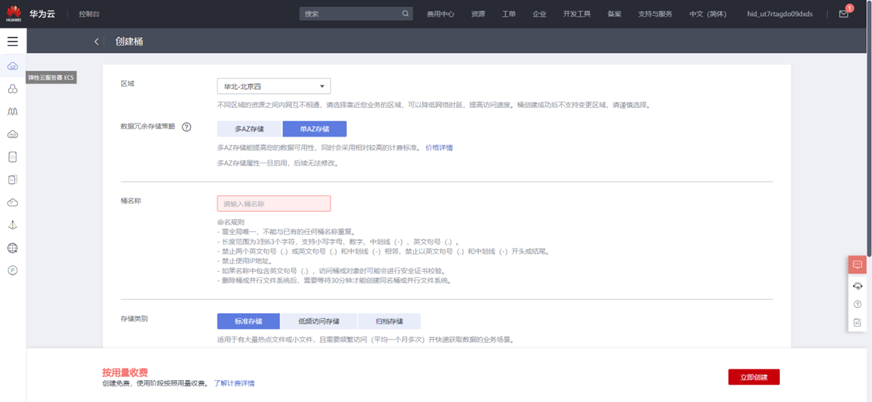Click the sidebar stacked-pages backup icon

tap(12, 180)
